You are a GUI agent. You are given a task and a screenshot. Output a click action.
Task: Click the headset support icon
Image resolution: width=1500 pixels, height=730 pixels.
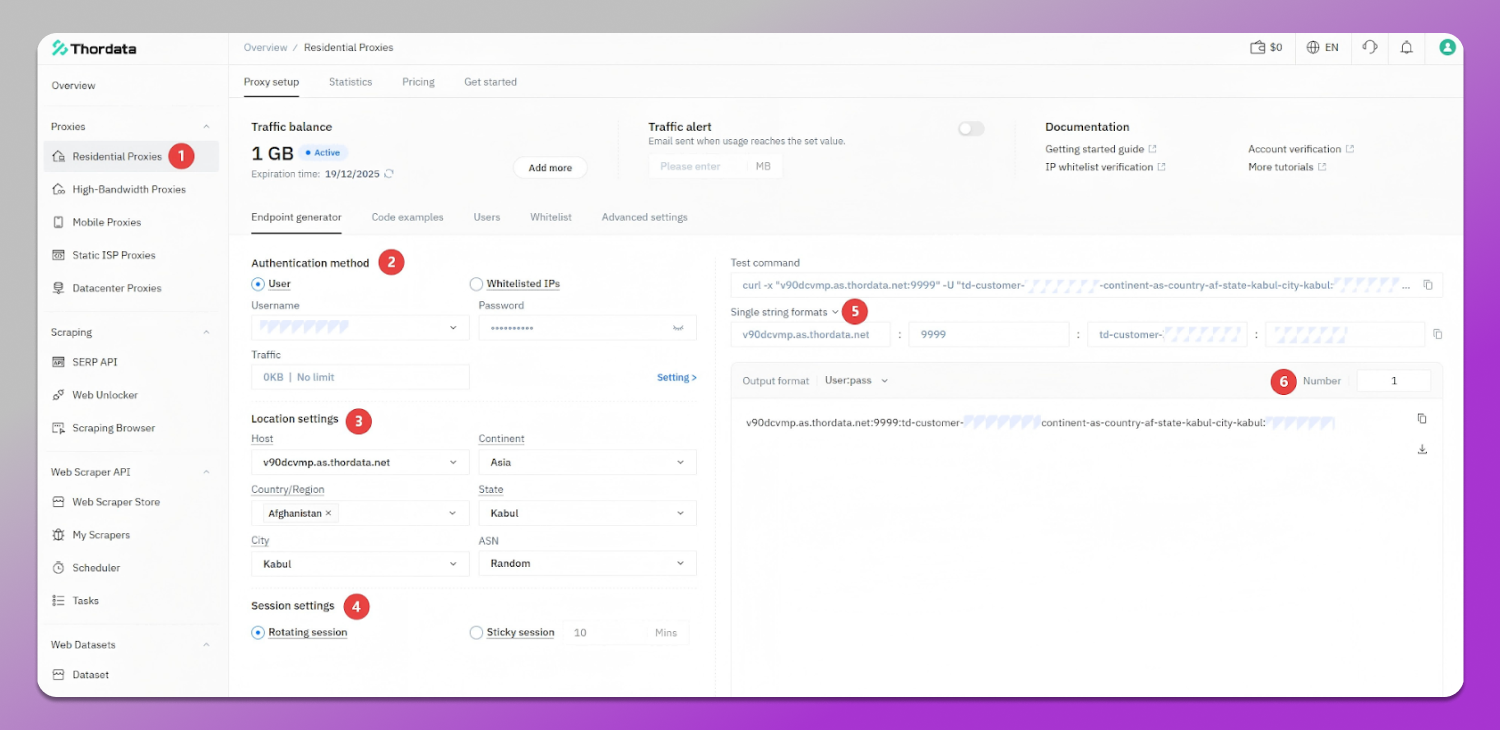click(1369, 47)
